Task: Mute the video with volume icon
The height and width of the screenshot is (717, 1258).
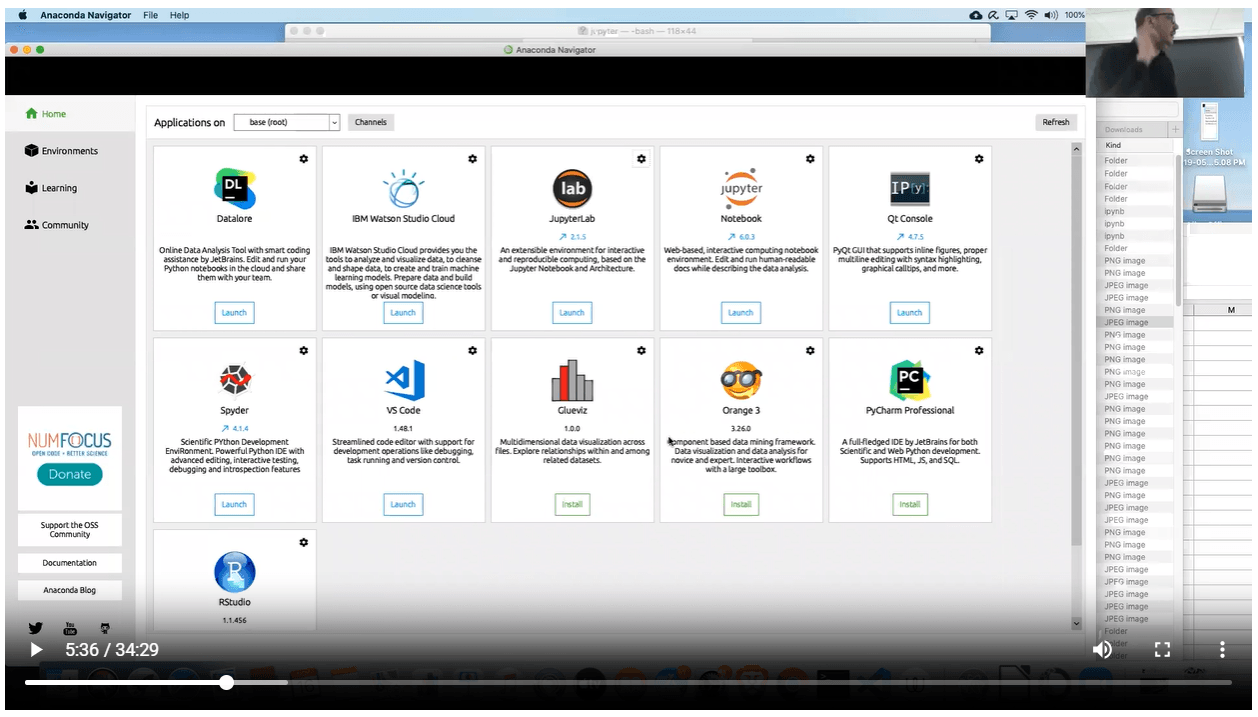Action: point(1102,650)
